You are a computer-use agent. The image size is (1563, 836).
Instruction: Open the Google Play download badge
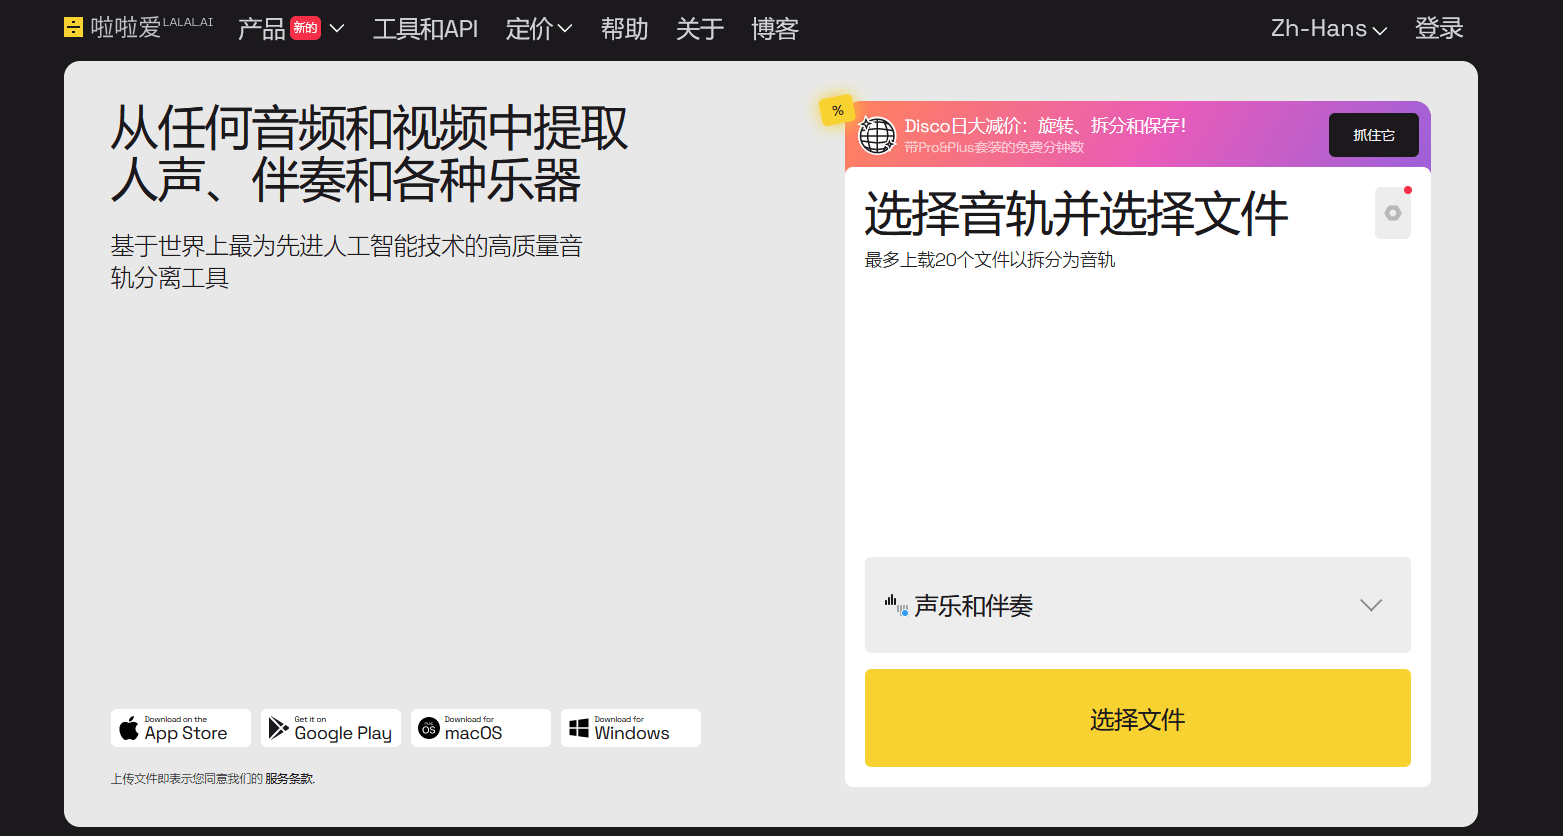331,728
